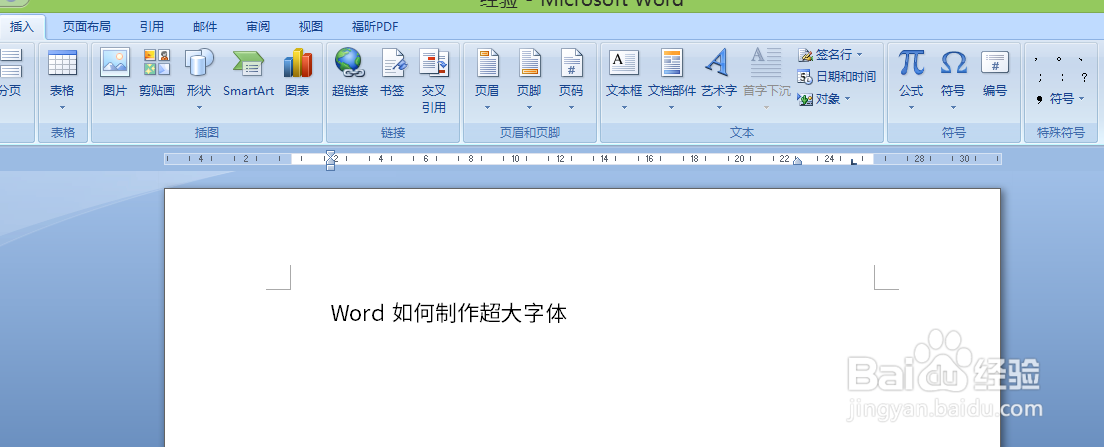
Task: Expand the 形状 shapes dropdown arrow
Action: tap(199, 108)
